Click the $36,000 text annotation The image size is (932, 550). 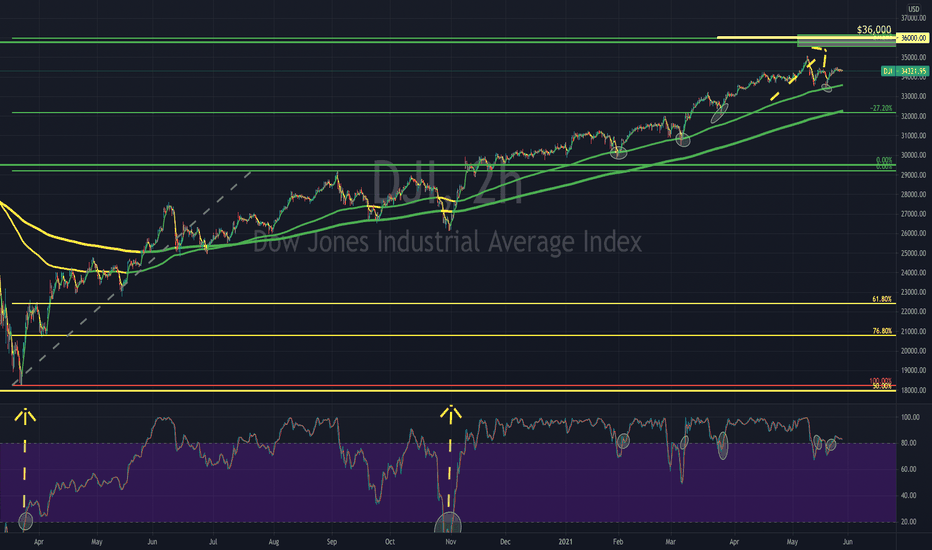click(874, 29)
